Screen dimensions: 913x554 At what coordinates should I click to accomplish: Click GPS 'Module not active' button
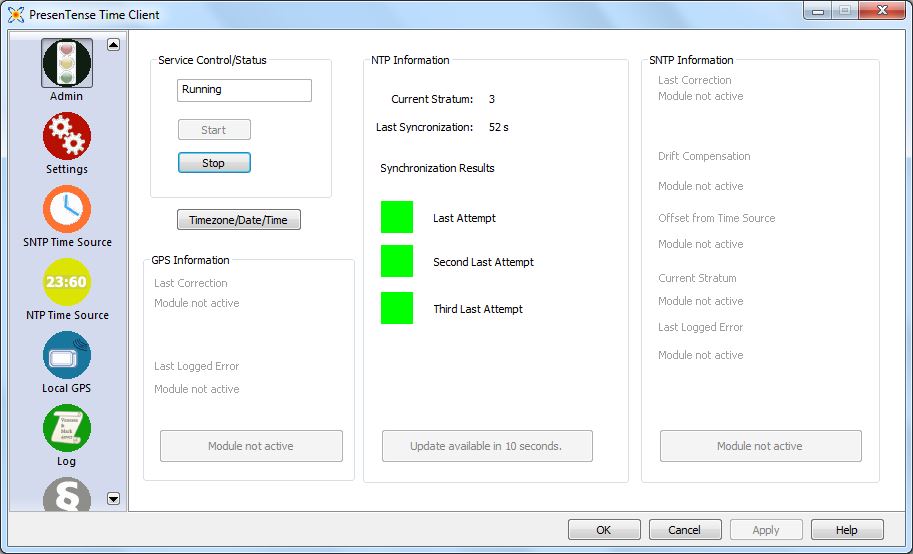[252, 446]
